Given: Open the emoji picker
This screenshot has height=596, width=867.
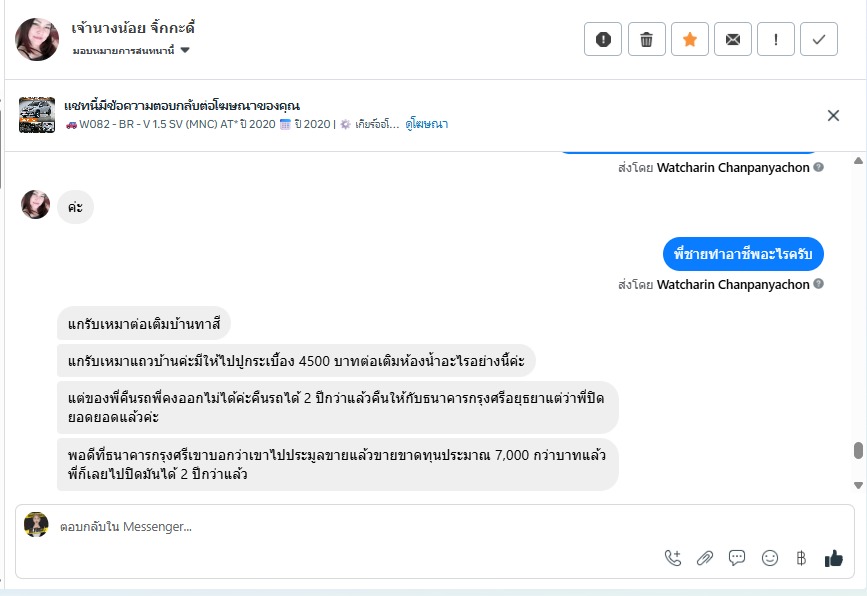Looking at the screenshot, I should (769, 558).
